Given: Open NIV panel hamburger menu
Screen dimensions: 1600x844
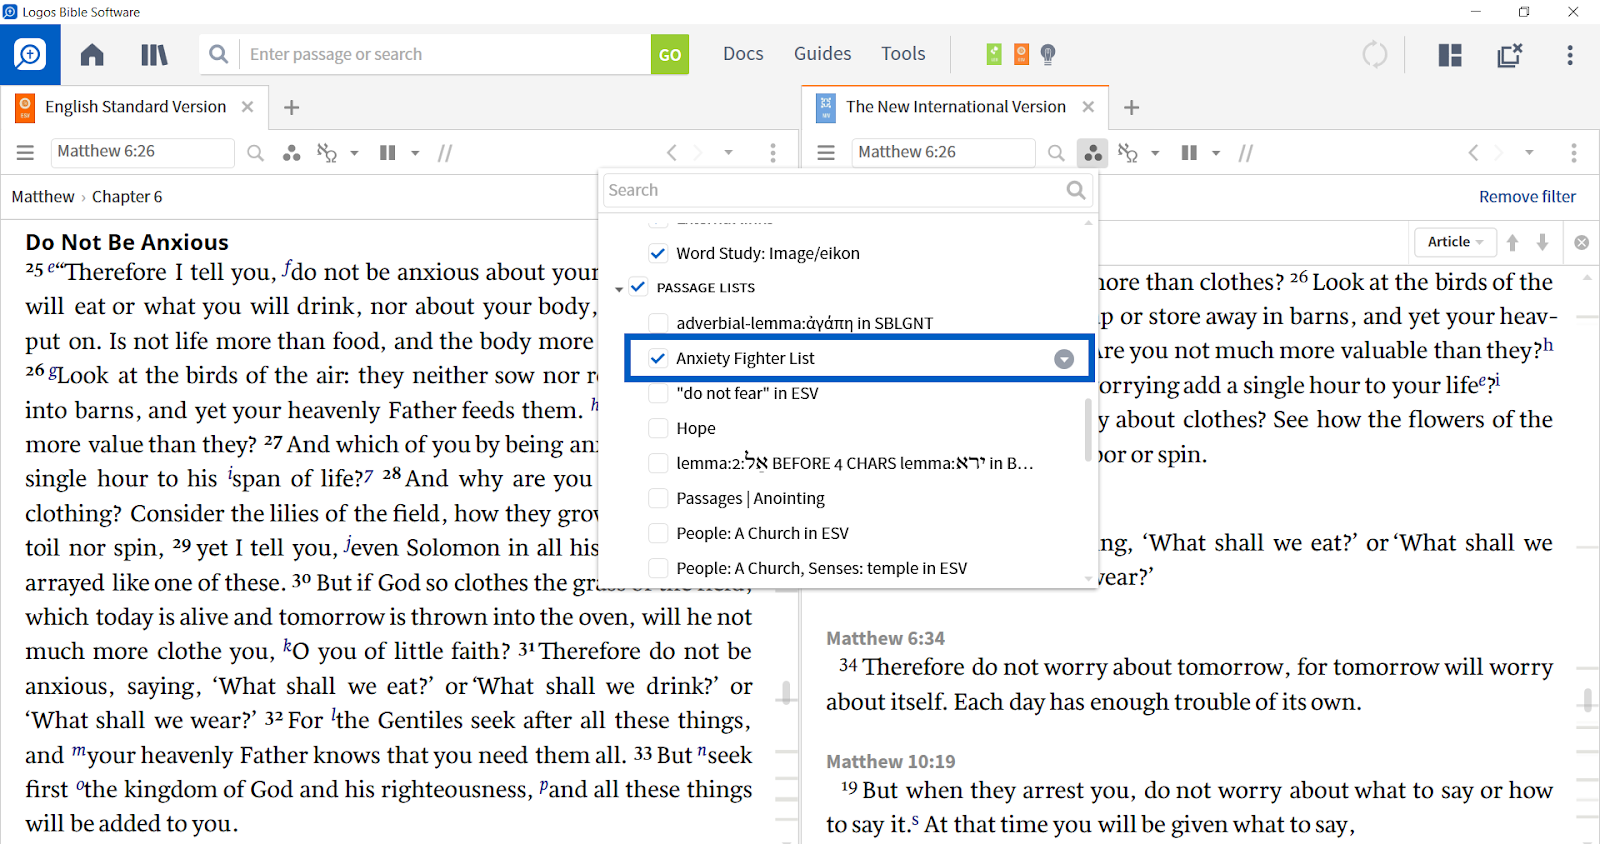Looking at the screenshot, I should pos(826,153).
